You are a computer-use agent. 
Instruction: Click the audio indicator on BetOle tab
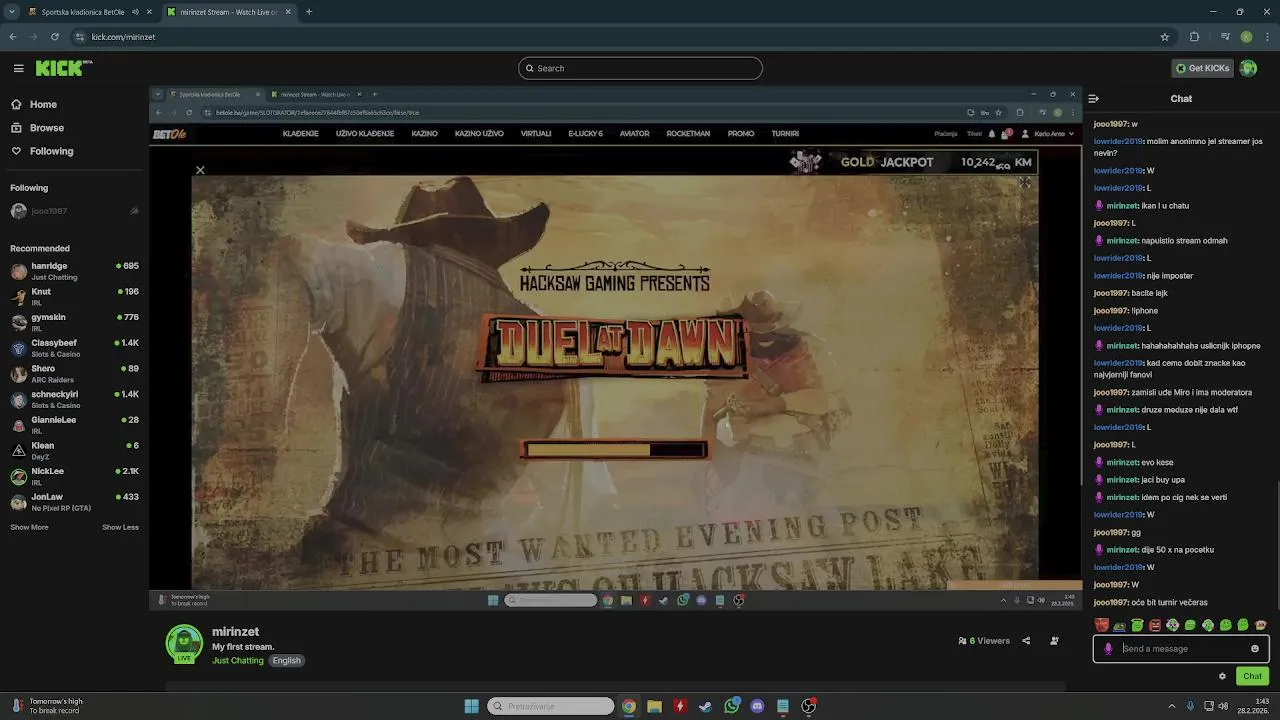[x=135, y=12]
